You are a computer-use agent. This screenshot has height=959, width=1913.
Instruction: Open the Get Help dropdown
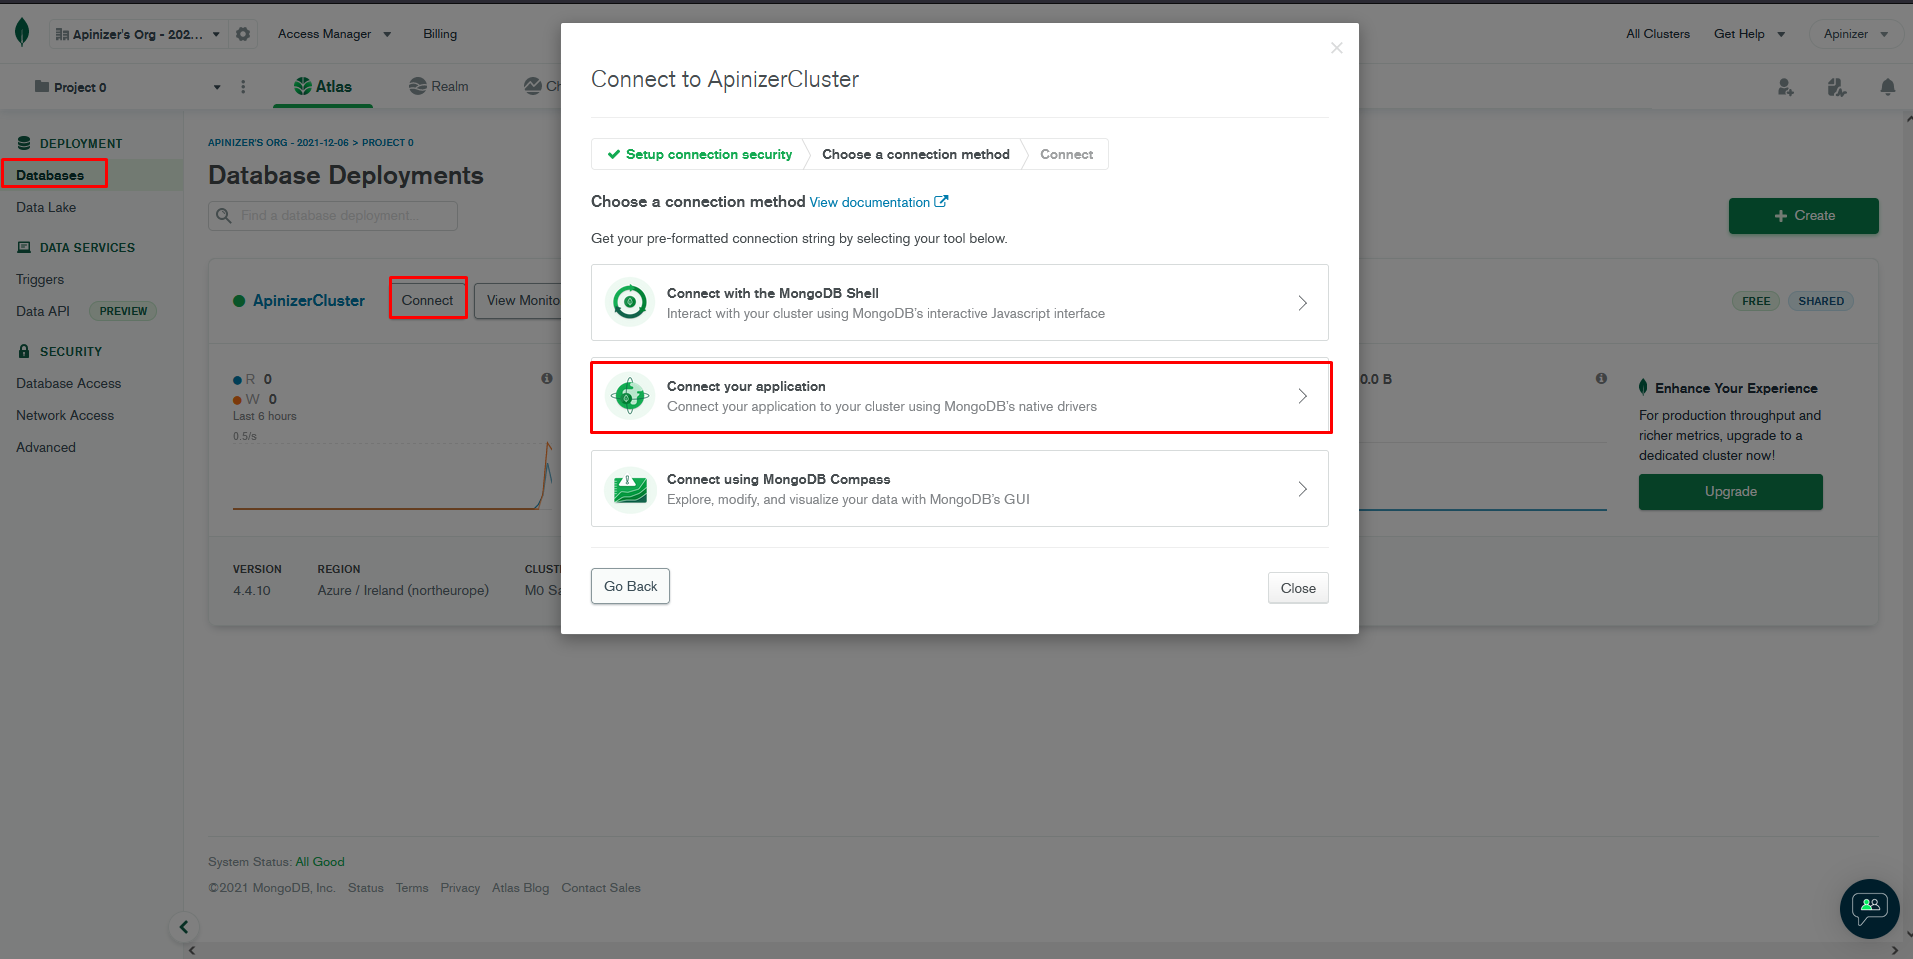click(x=1749, y=33)
